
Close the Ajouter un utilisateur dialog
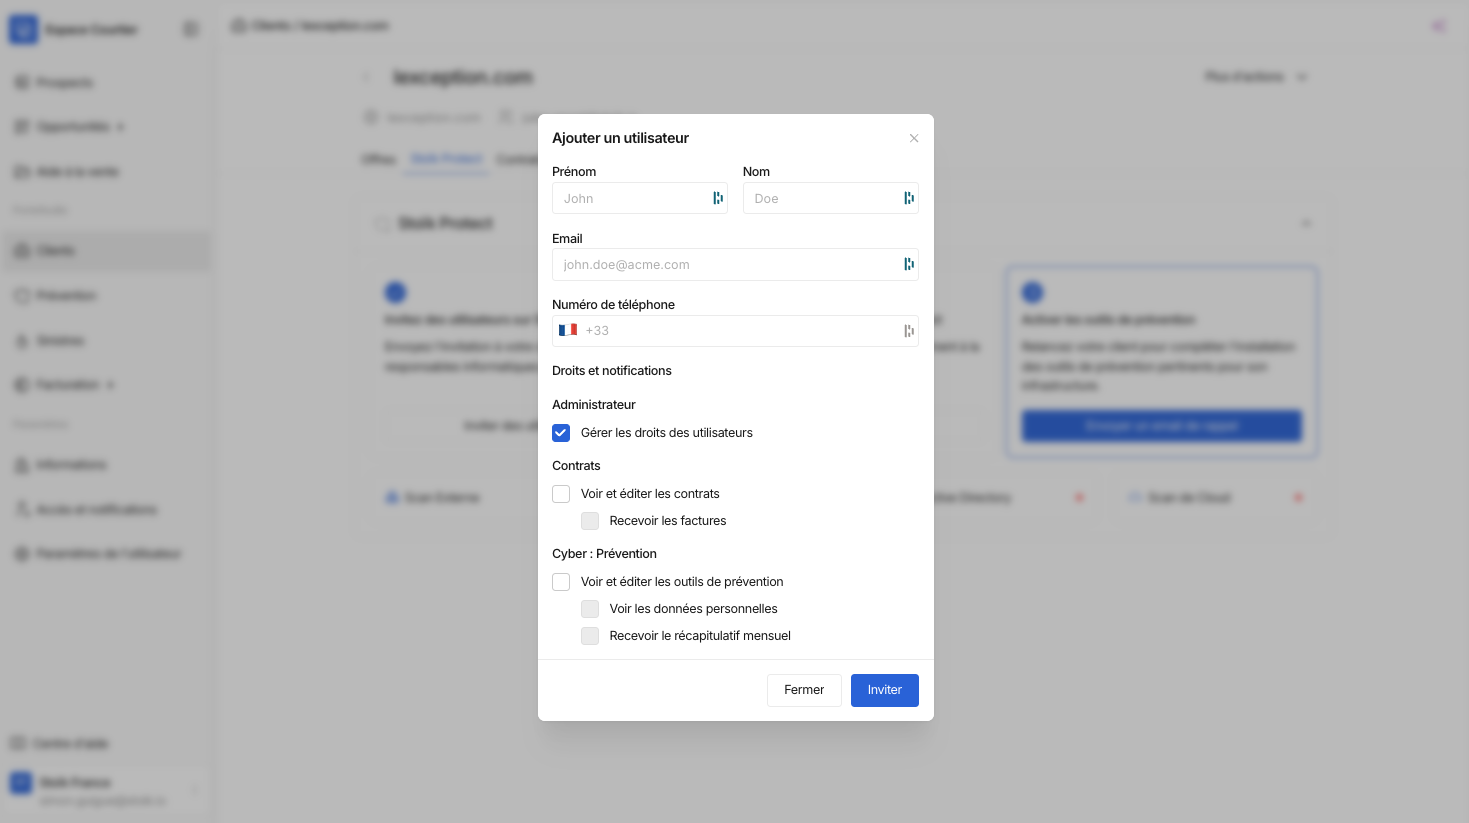914,138
